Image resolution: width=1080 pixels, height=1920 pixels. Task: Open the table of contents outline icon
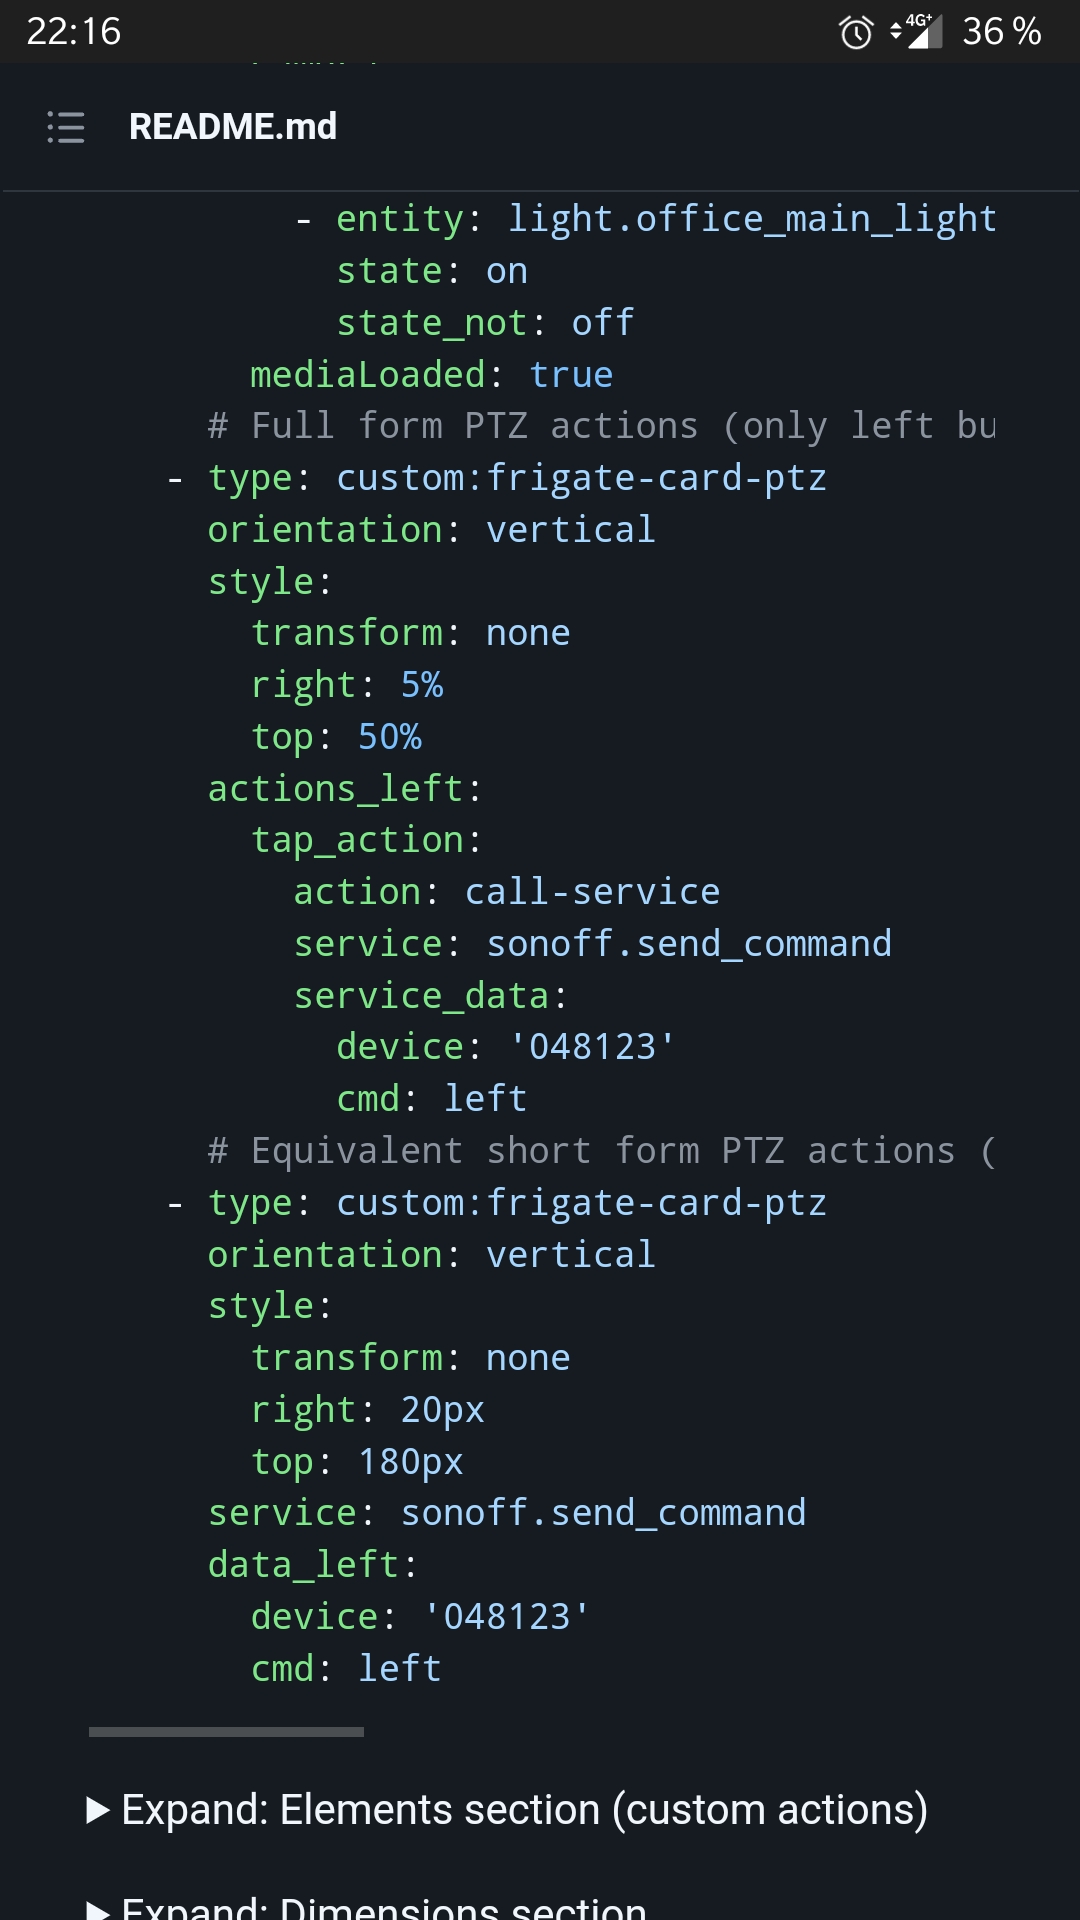[66, 127]
